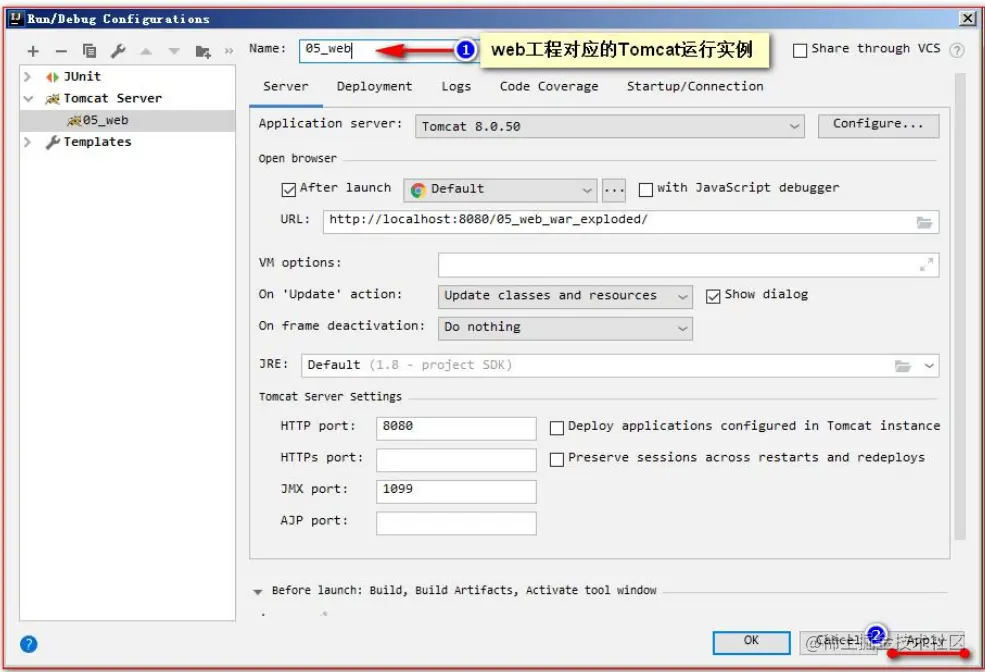Copy configuration icon in toolbar
This screenshot has height=672, width=985.
pos(89,51)
